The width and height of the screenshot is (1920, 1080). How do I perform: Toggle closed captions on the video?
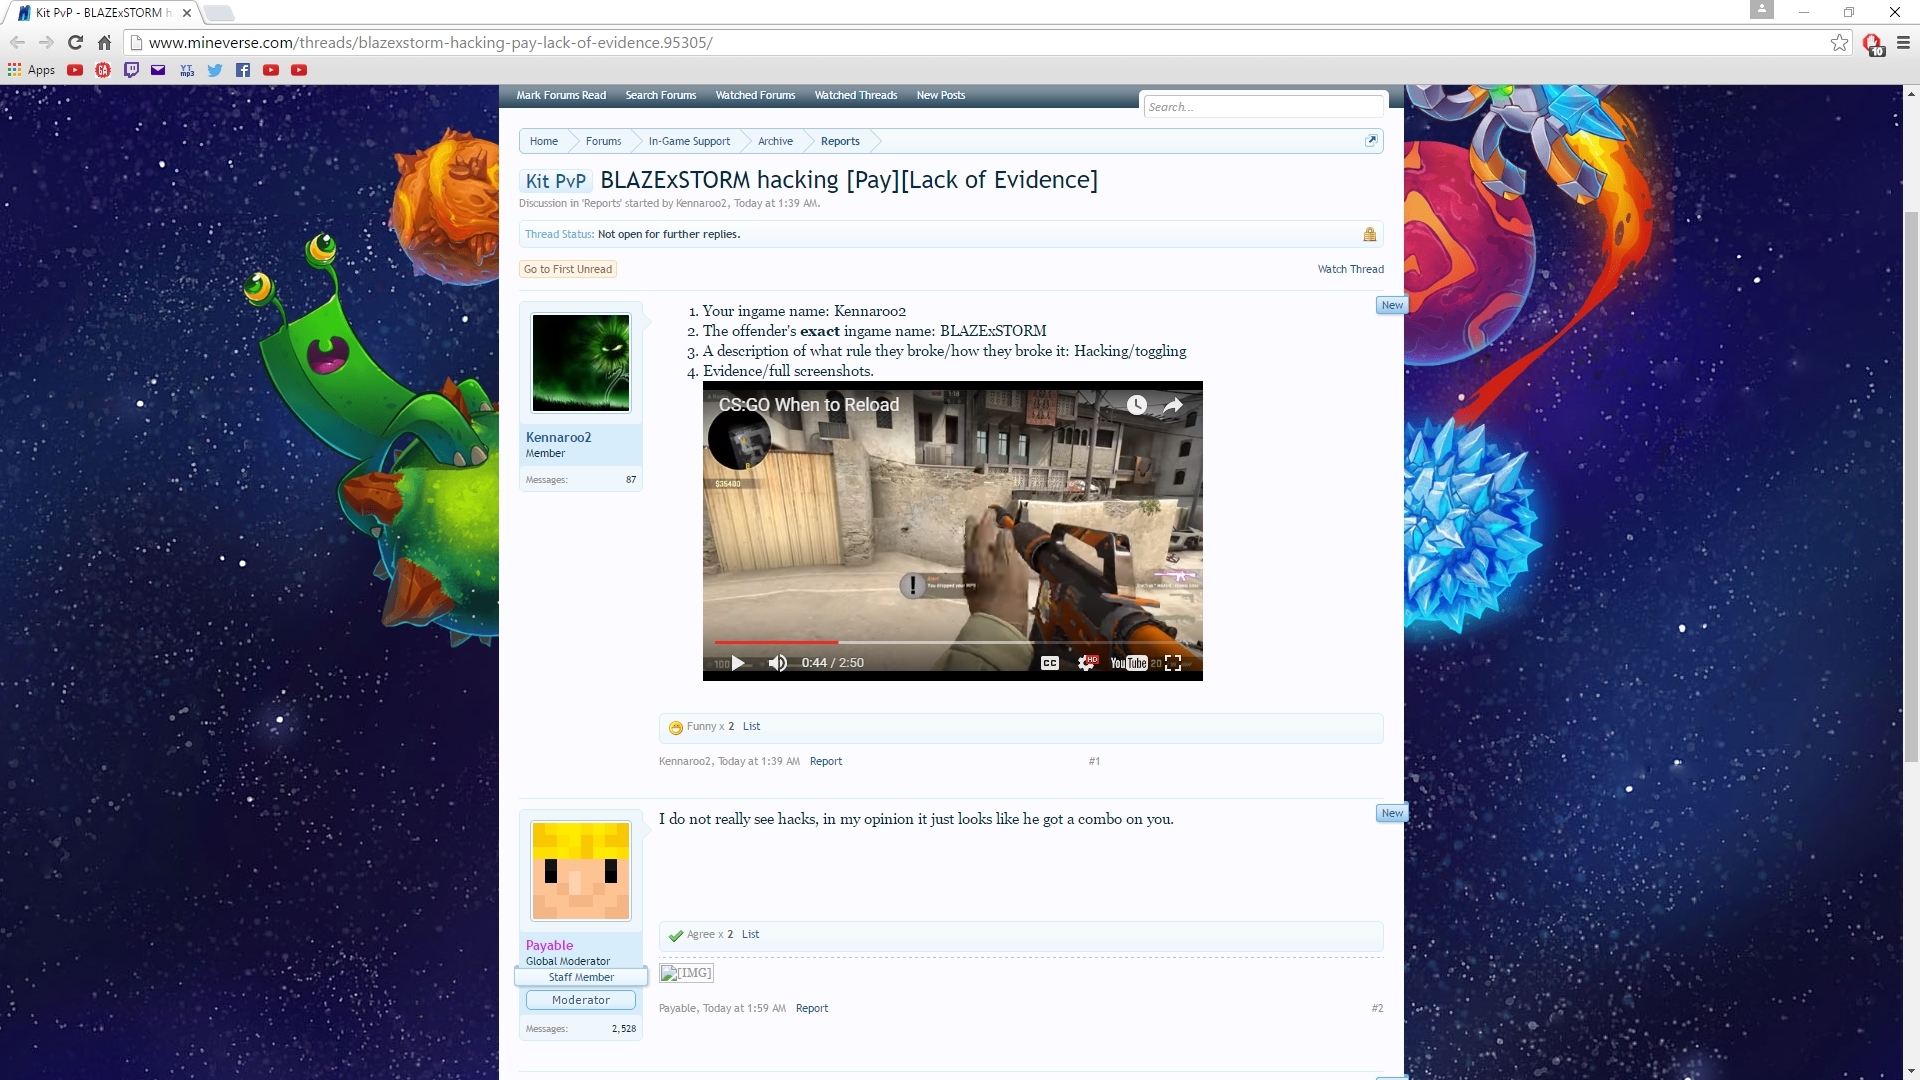point(1049,663)
